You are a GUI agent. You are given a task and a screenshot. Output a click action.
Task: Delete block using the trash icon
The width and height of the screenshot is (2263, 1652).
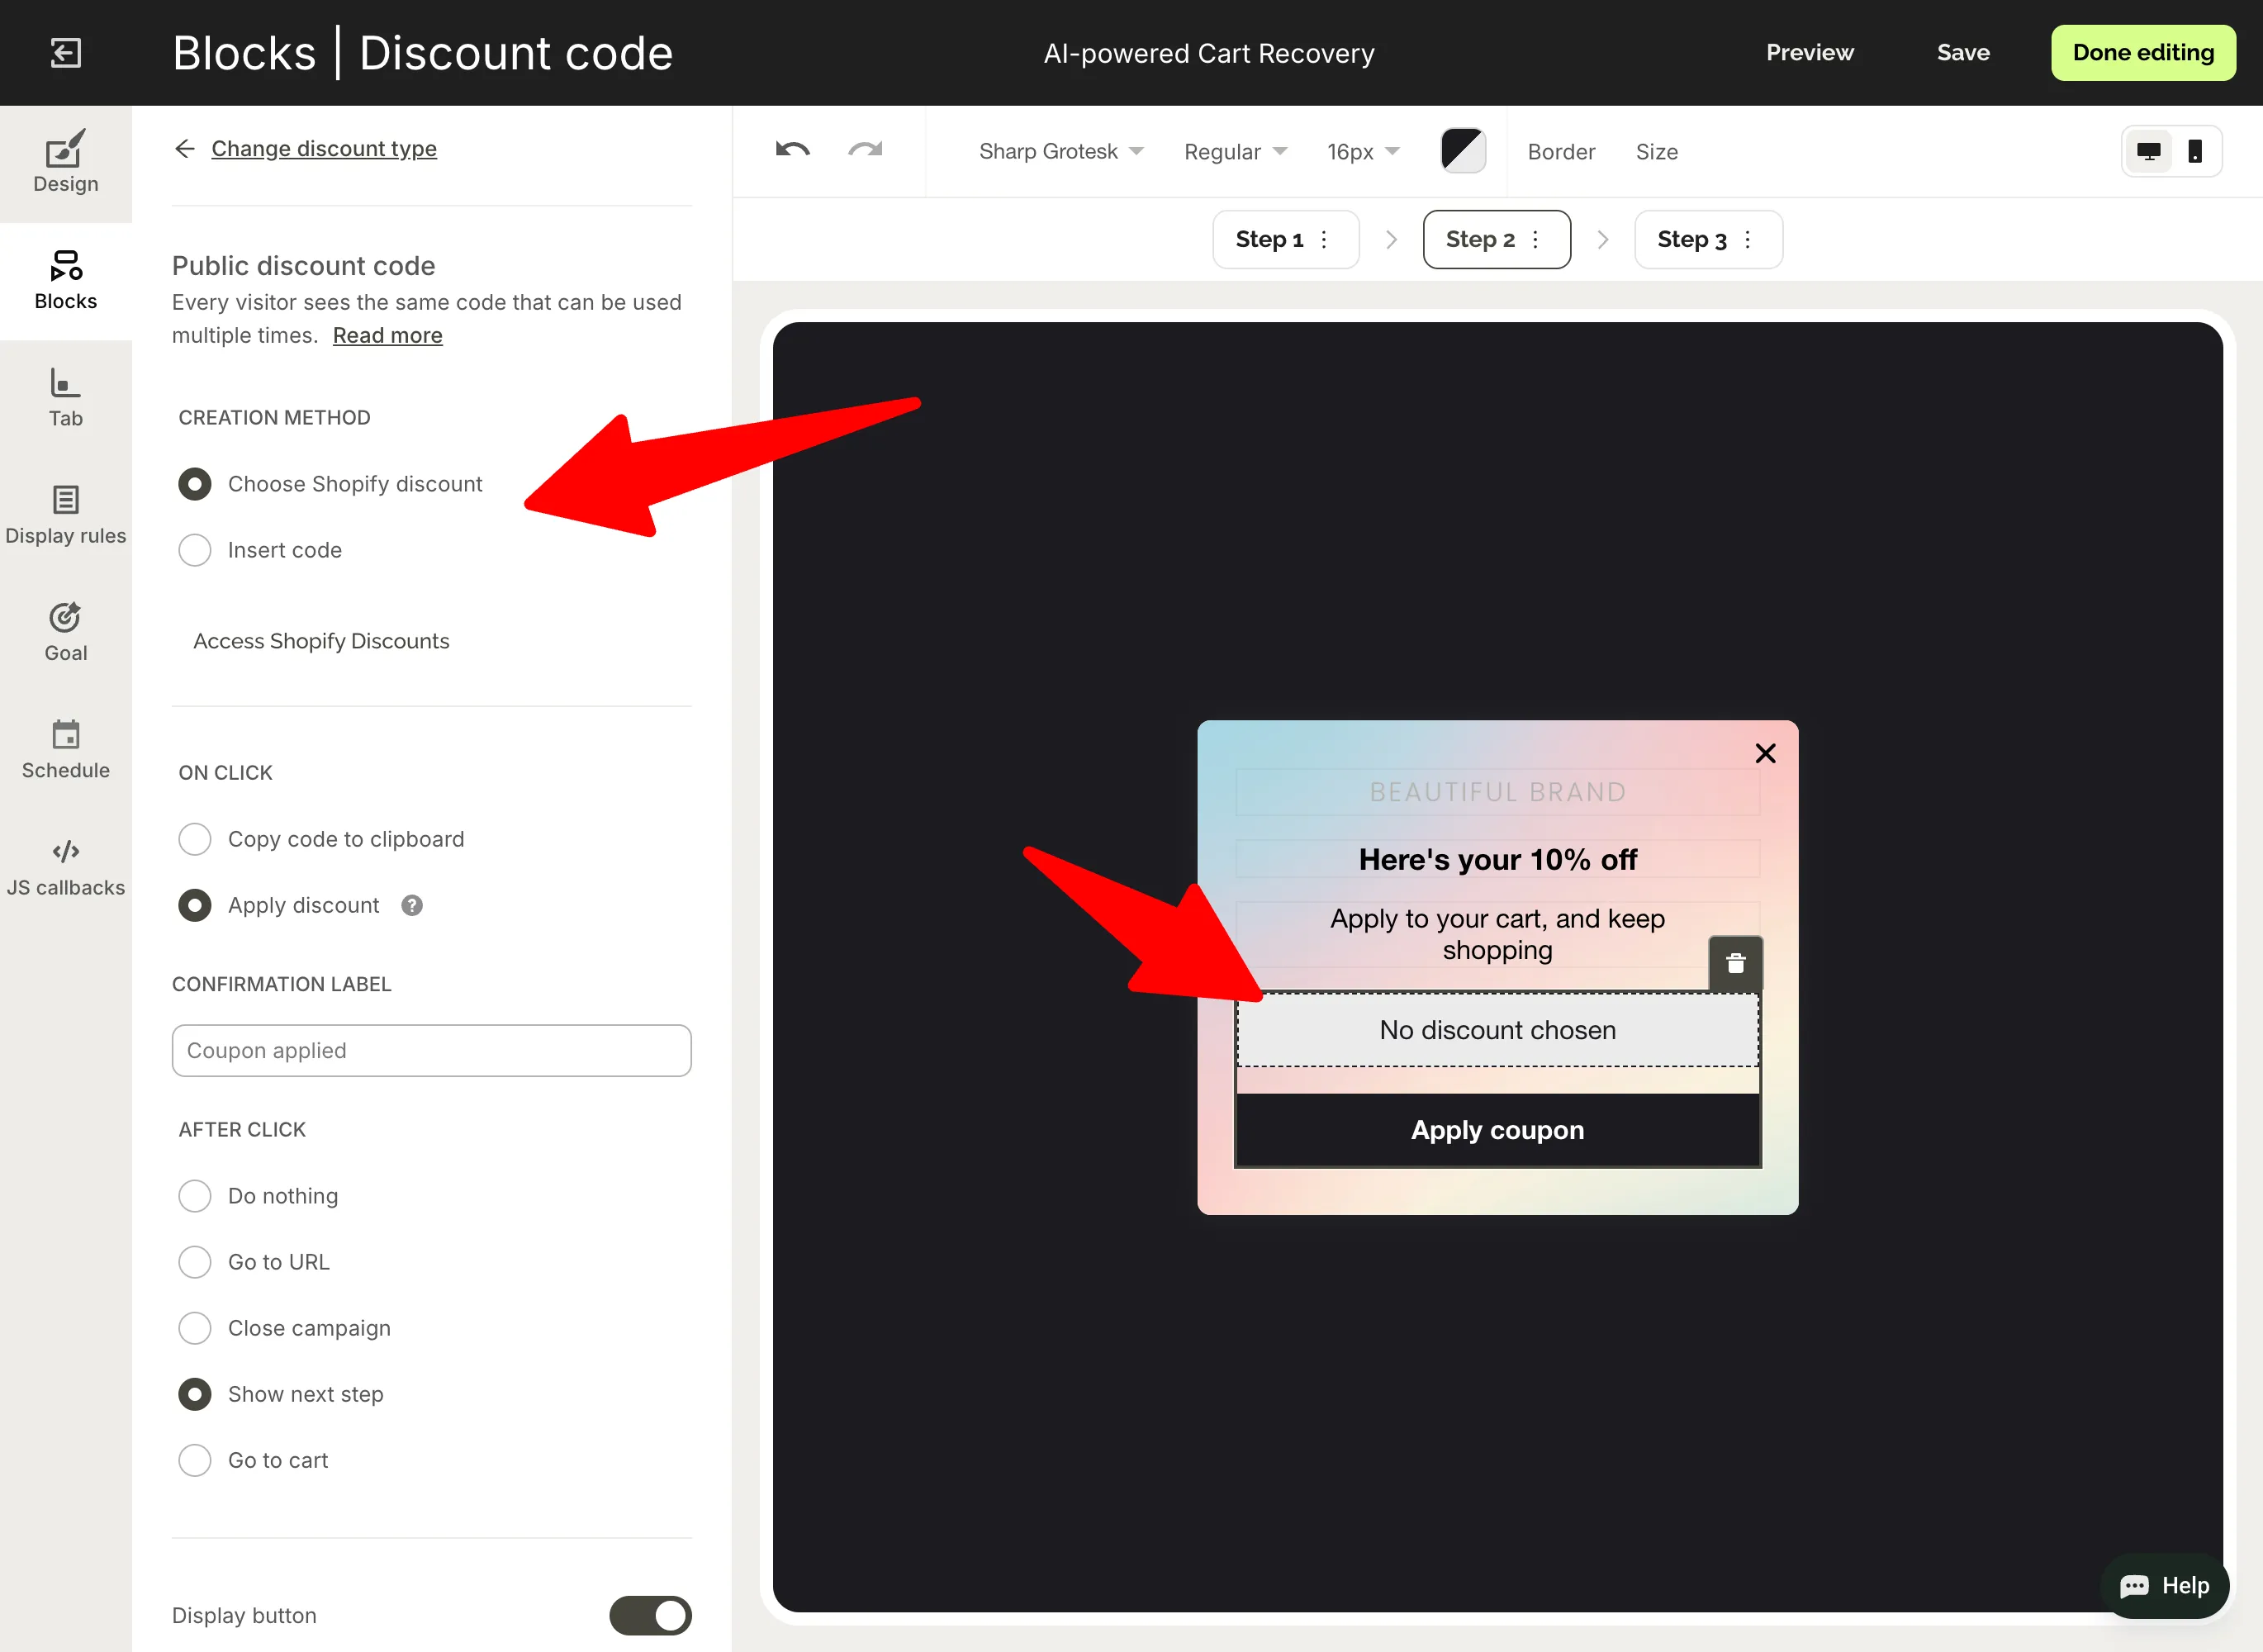[x=1735, y=963]
